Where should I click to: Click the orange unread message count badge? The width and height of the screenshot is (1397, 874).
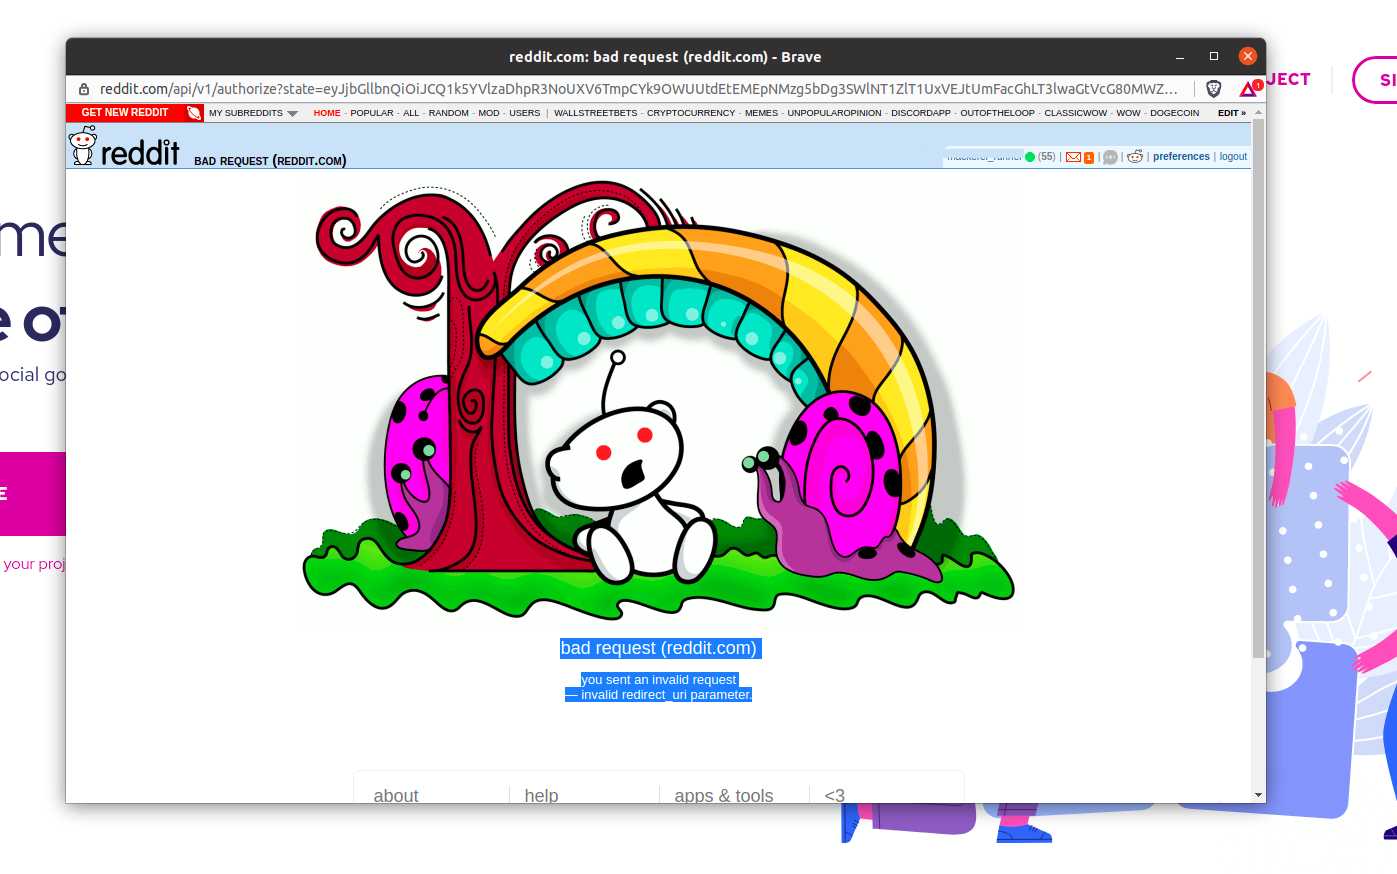point(1089,157)
